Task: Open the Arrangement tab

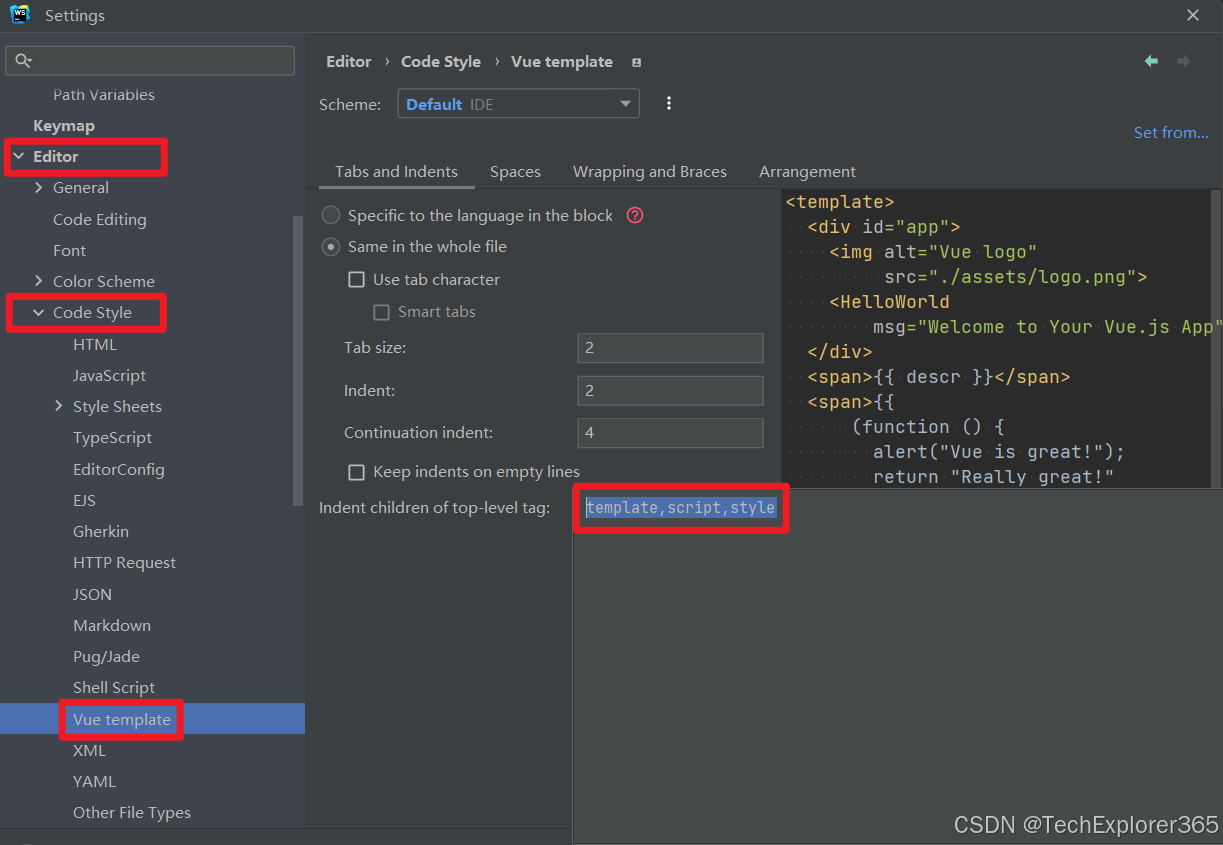Action: [x=807, y=172]
